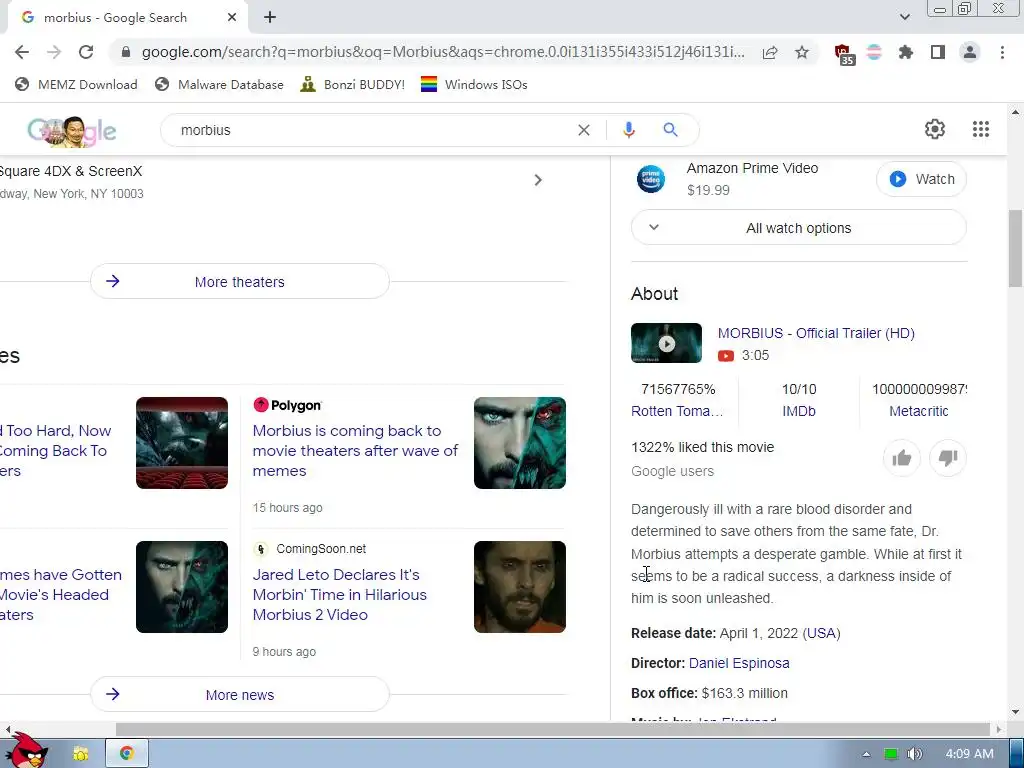Screen dimensions: 1024x768
Task: Click the green tray status icon
Action: point(891,754)
